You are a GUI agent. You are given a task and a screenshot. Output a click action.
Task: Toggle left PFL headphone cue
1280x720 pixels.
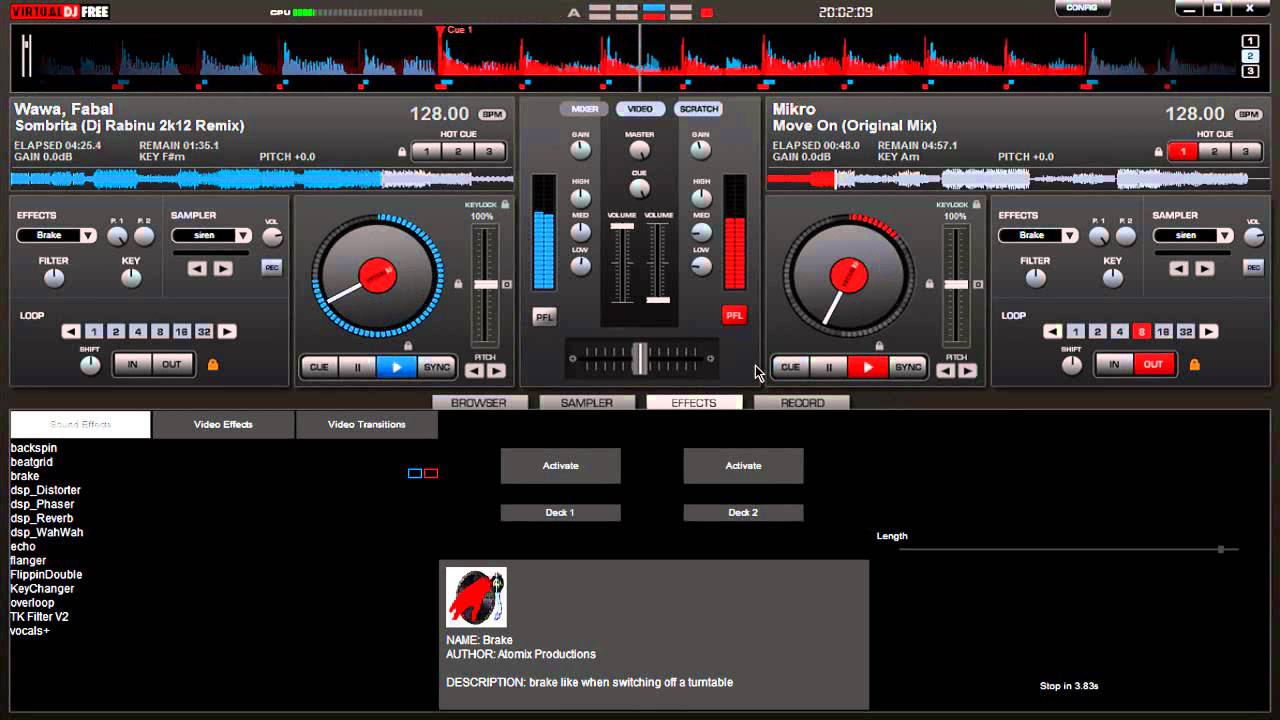[x=544, y=317]
